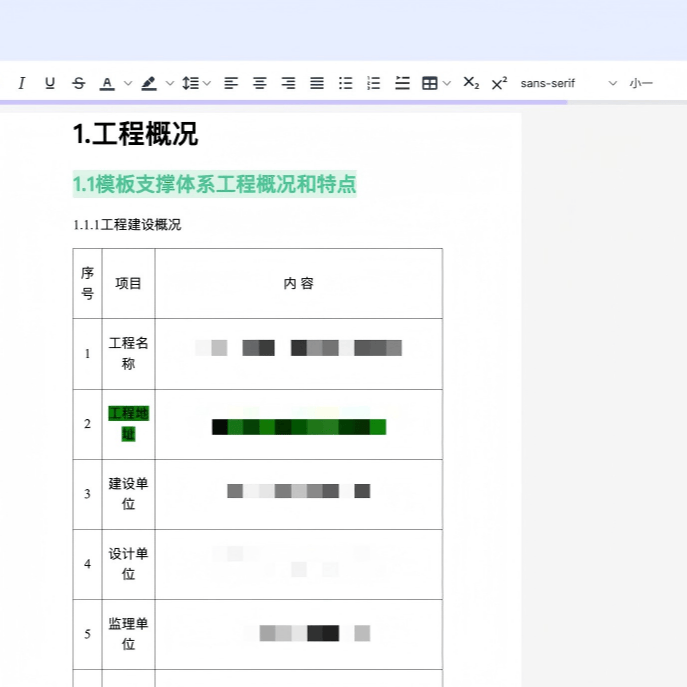
Task: Toggle subscript formatting
Action: pyautogui.click(x=471, y=83)
